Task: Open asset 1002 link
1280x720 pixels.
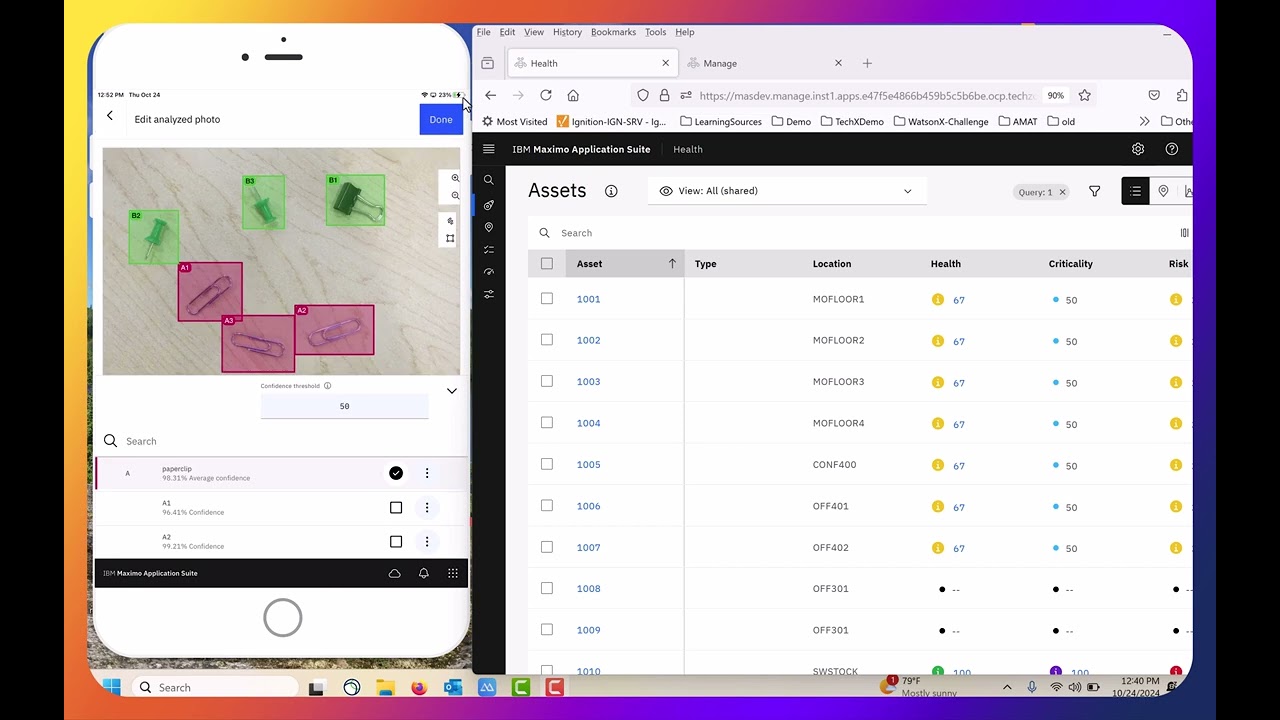Action: pos(588,340)
